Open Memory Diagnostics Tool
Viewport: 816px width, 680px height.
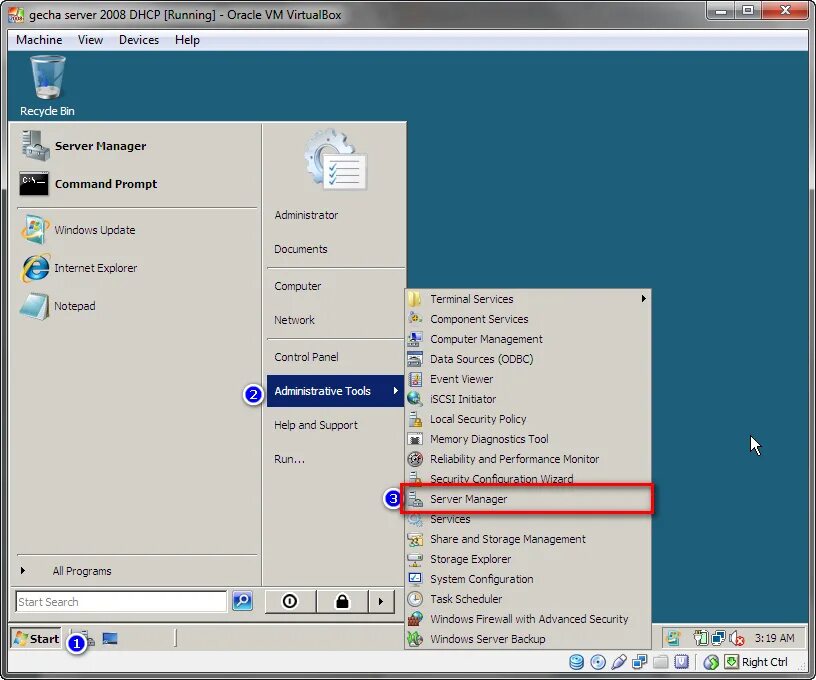point(528,439)
